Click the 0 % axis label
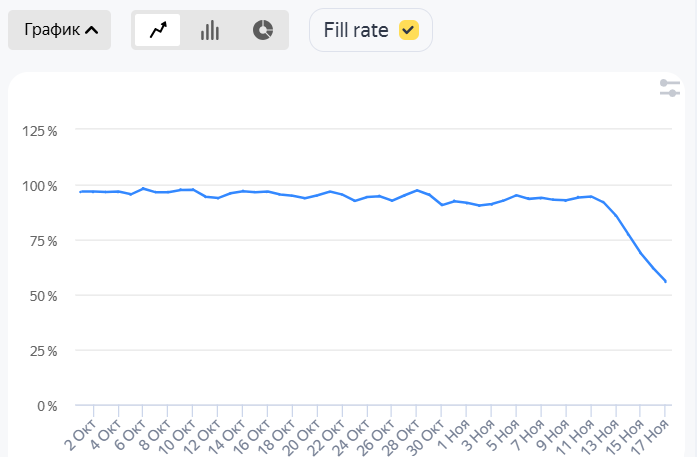 tap(48, 406)
